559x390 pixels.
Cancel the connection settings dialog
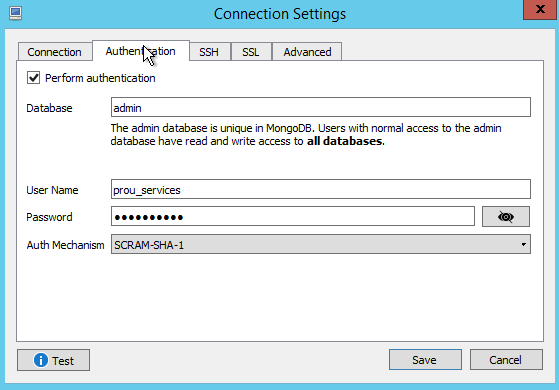(506, 360)
